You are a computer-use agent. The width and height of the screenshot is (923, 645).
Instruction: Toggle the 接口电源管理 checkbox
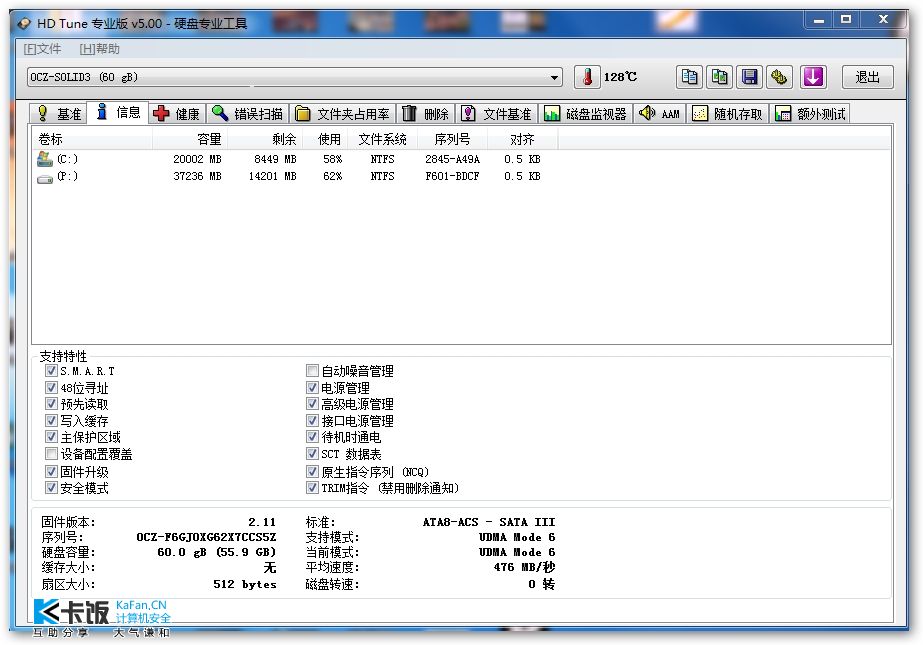pos(313,421)
